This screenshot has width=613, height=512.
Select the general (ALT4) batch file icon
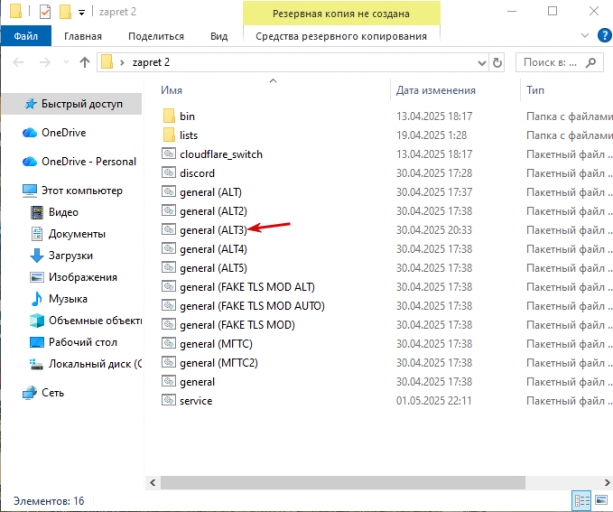point(168,249)
